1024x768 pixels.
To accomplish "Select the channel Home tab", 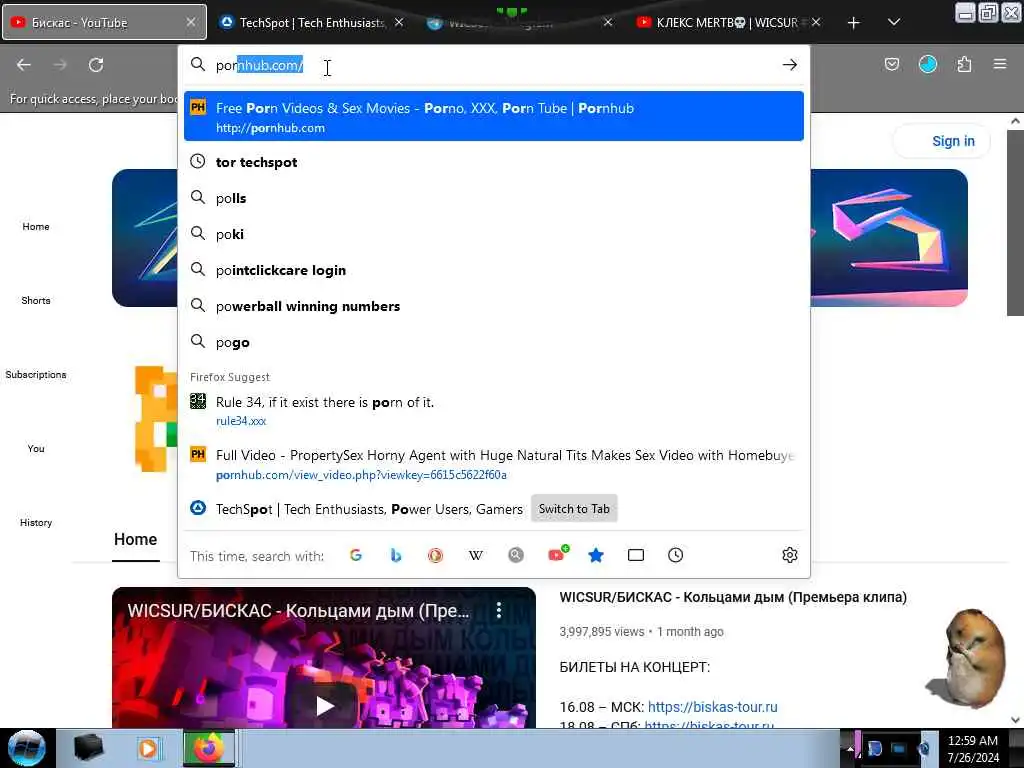I will [135, 539].
